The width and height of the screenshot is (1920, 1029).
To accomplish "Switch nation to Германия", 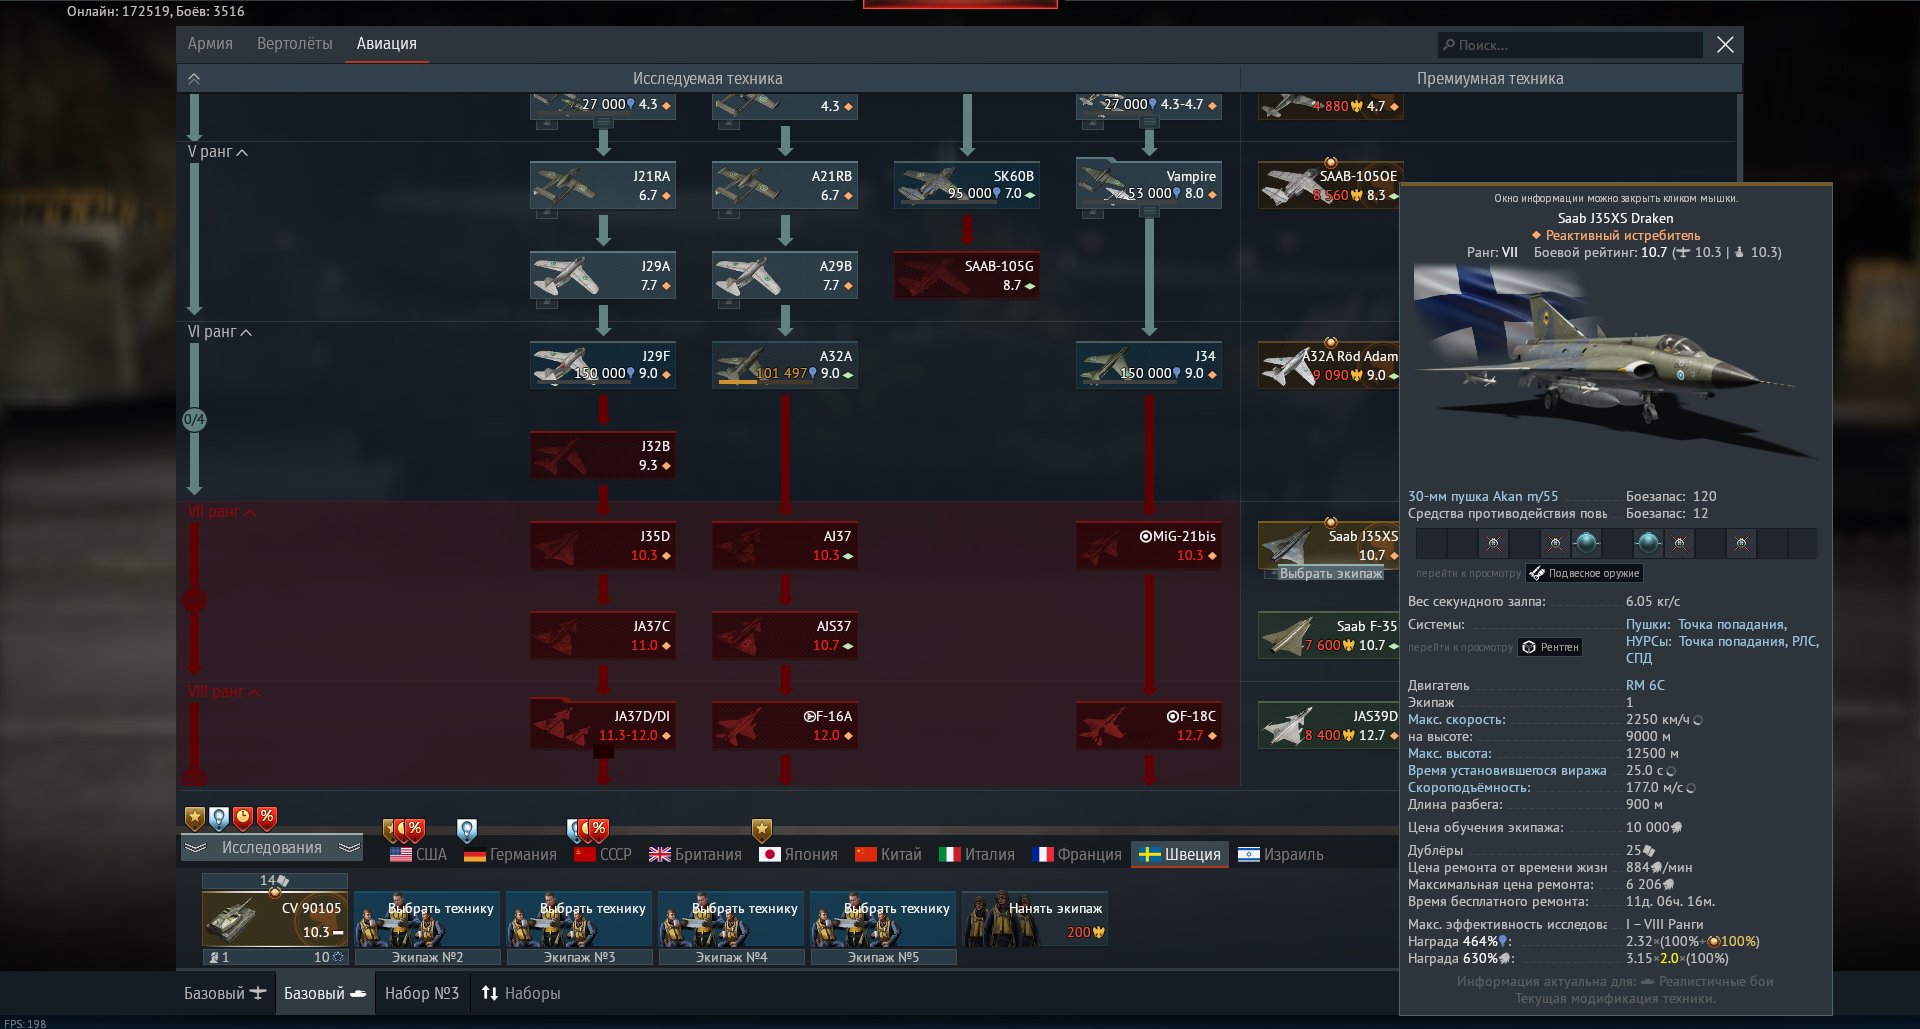I will click(x=510, y=855).
